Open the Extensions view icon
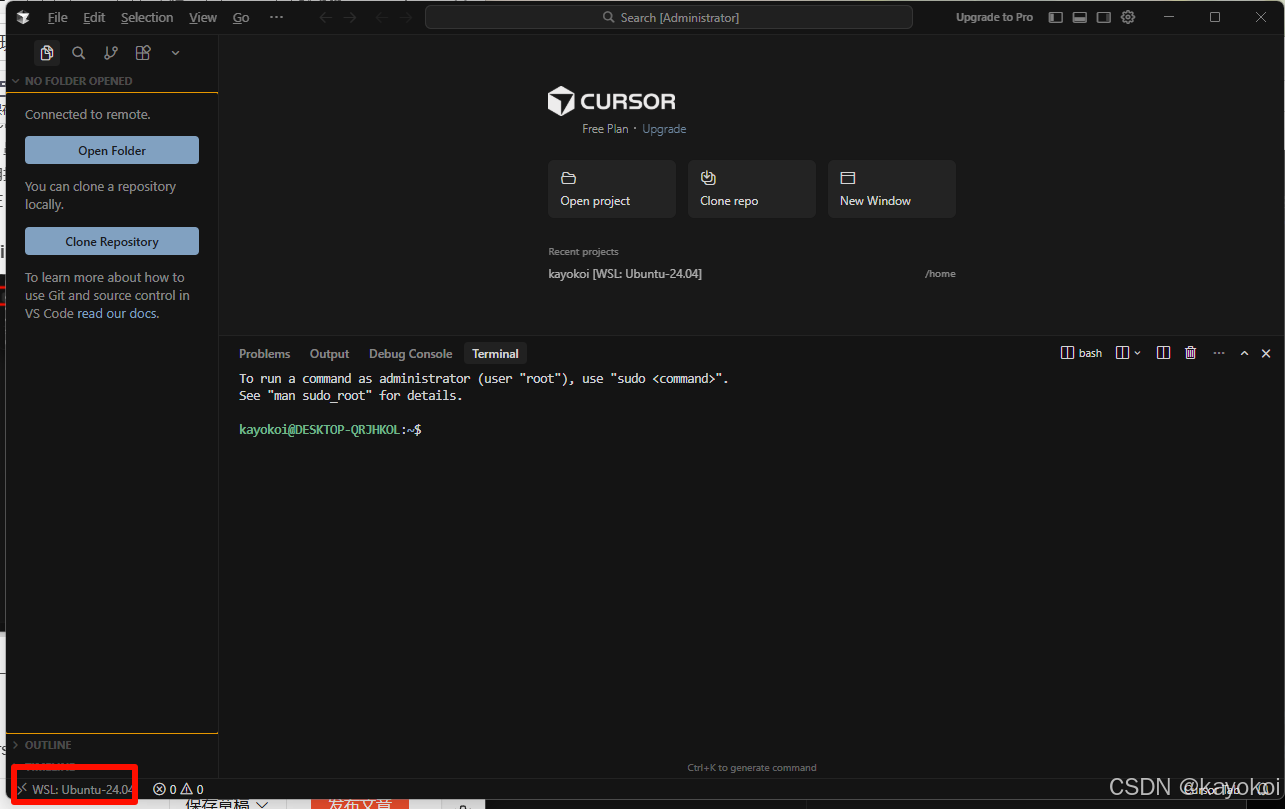Image resolution: width=1285 pixels, height=809 pixels. [x=143, y=53]
